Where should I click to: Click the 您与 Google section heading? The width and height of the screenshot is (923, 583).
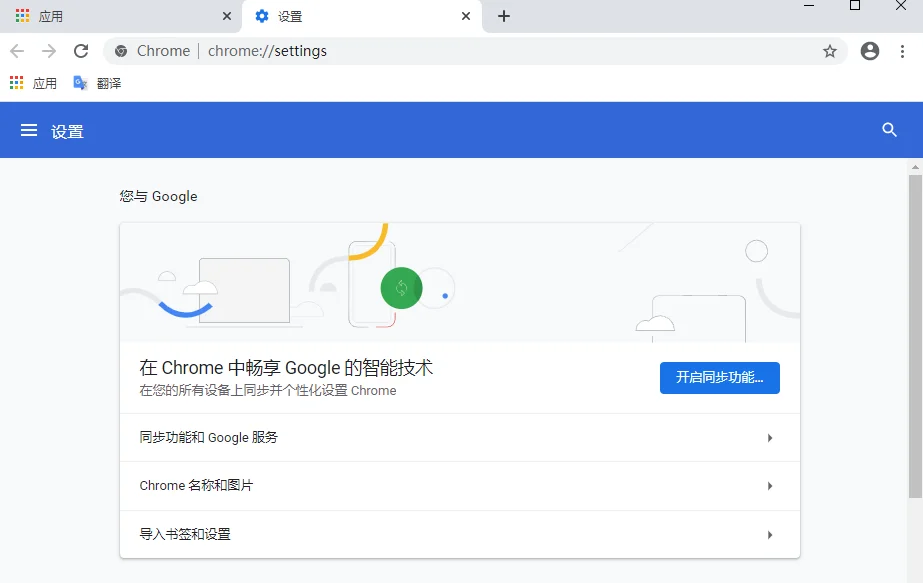pos(158,196)
